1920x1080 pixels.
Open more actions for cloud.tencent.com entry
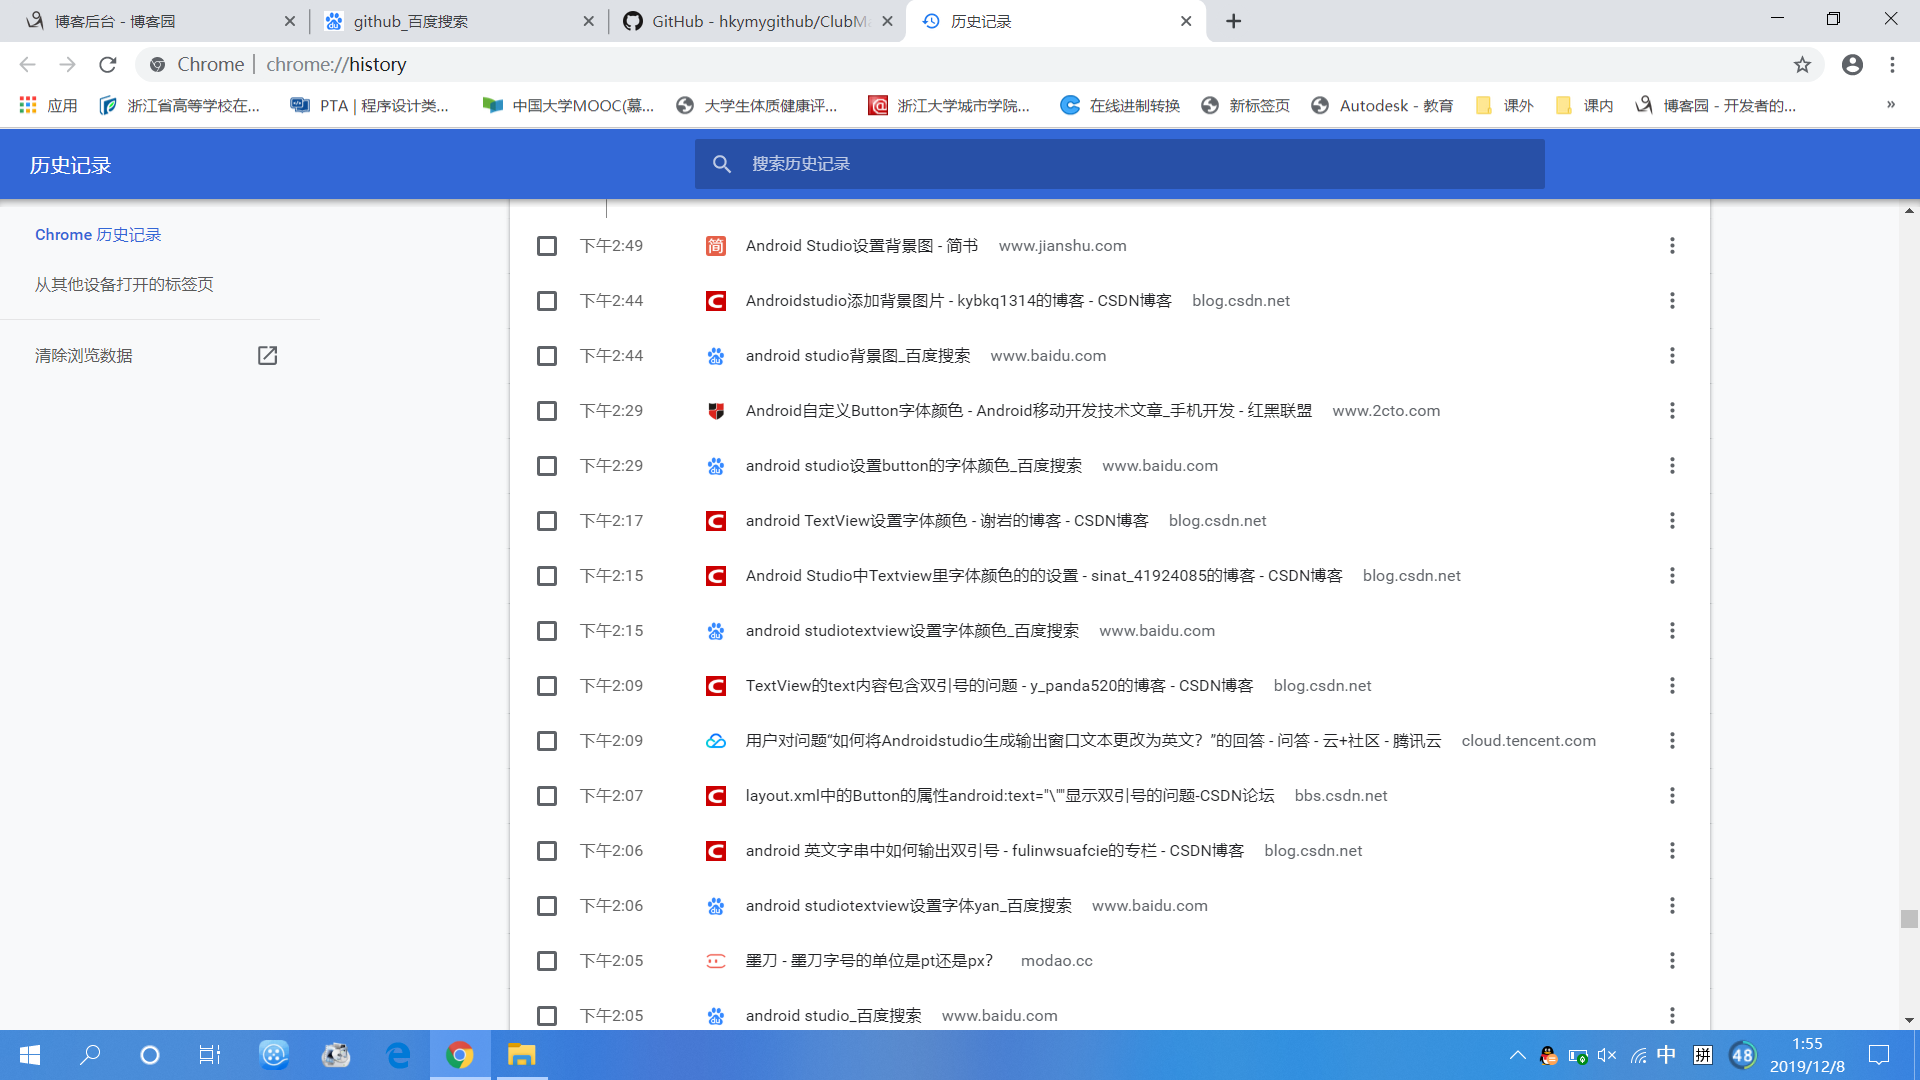[1672, 741]
